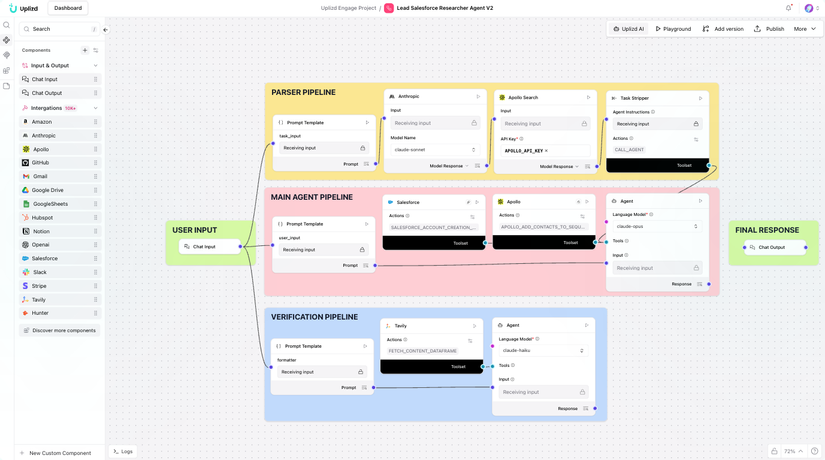This screenshot has height=460, width=825.
Task: Click the canvas lock icon bottom right
Action: pyautogui.click(x=774, y=451)
